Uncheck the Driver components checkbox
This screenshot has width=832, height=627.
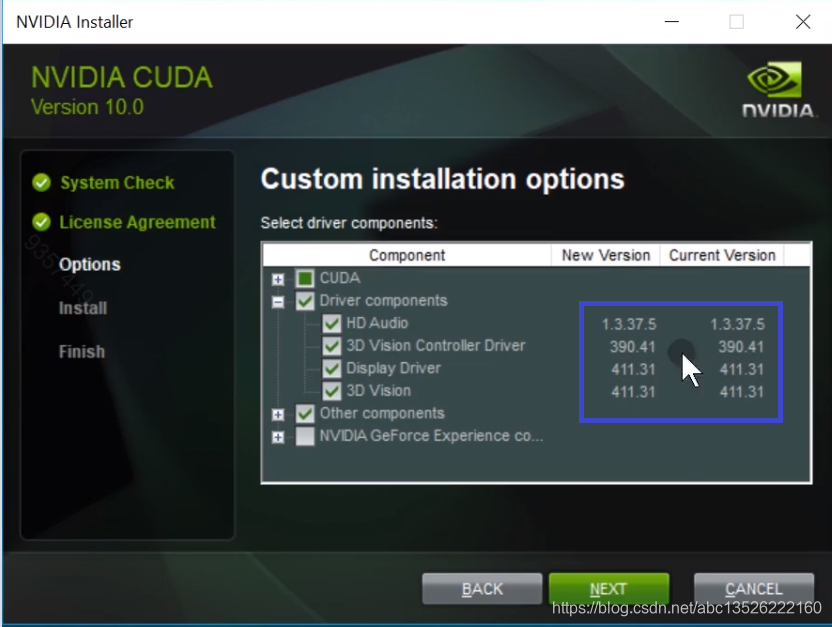pyautogui.click(x=305, y=301)
